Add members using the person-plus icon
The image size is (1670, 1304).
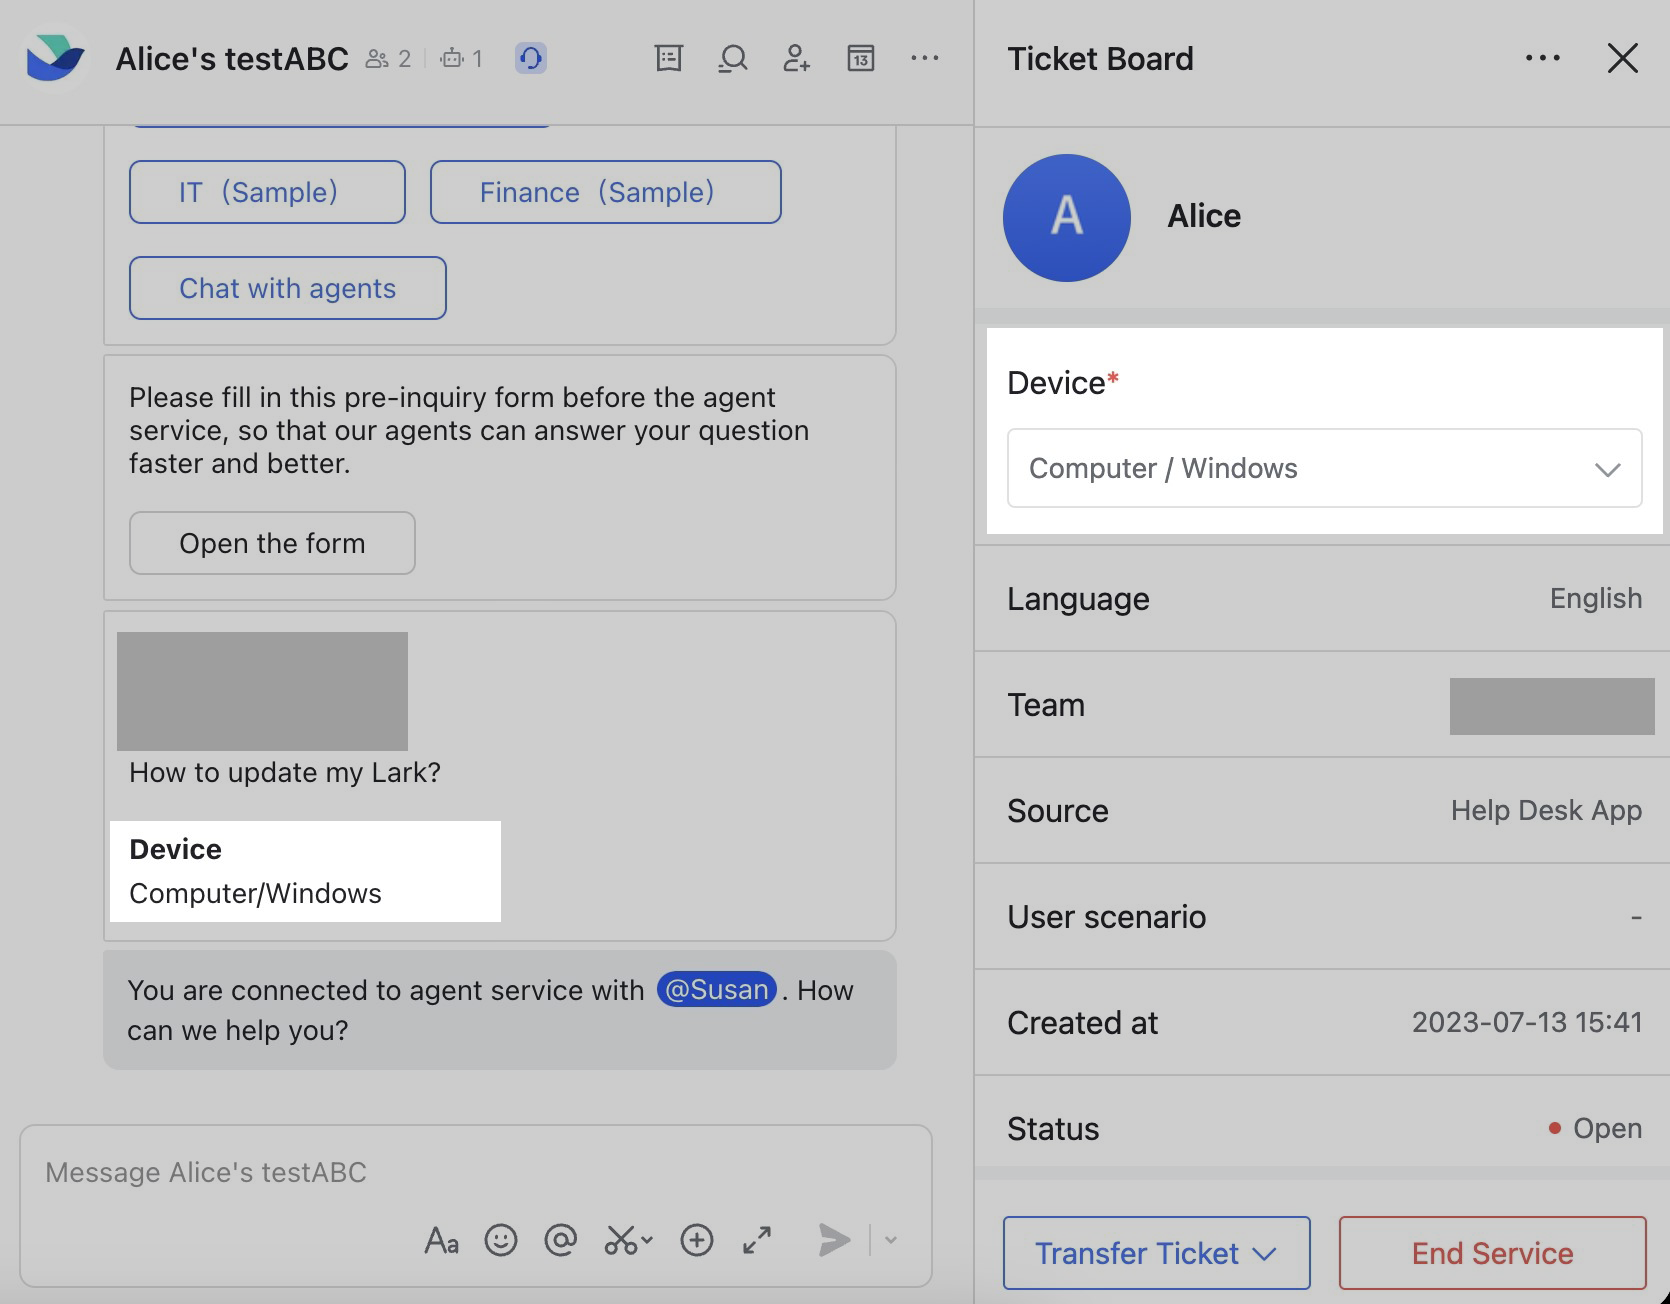click(x=796, y=58)
